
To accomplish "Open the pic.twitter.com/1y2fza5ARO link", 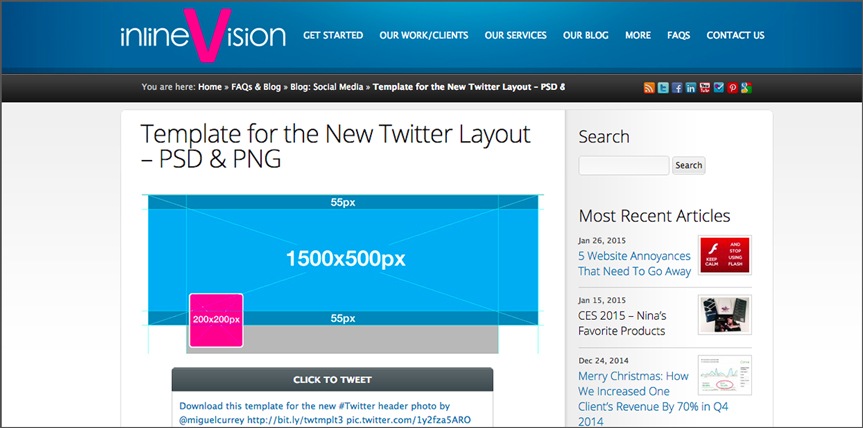I will [x=408, y=420].
